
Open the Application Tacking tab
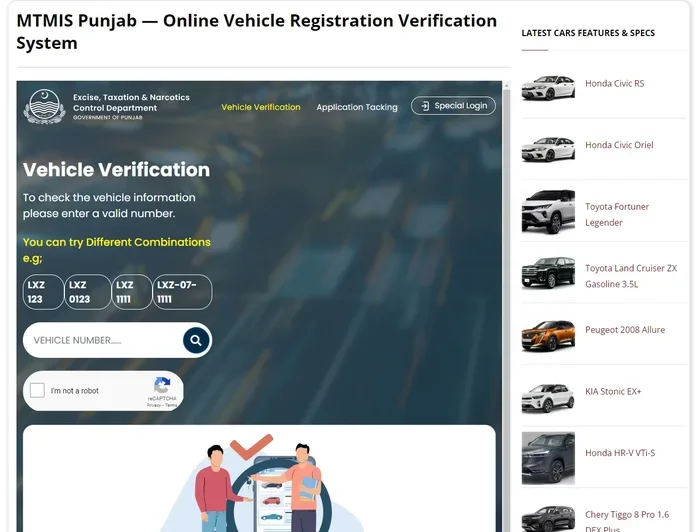[357, 107]
